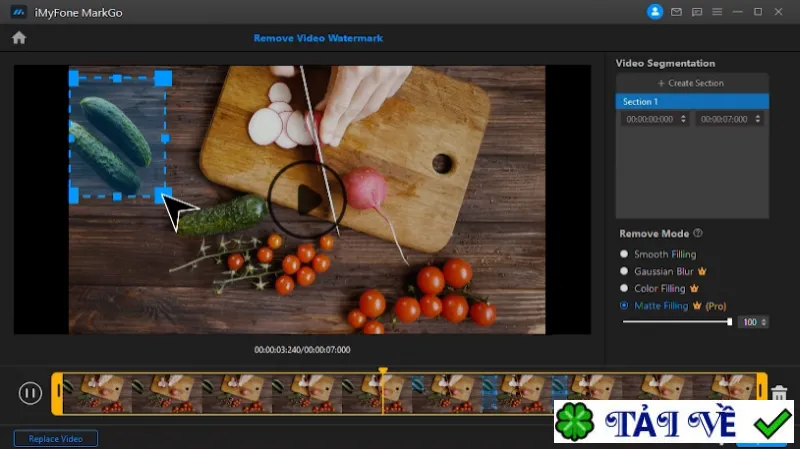Click the Remove Mode help icon
Screen dimensions: 800x449
point(698,233)
